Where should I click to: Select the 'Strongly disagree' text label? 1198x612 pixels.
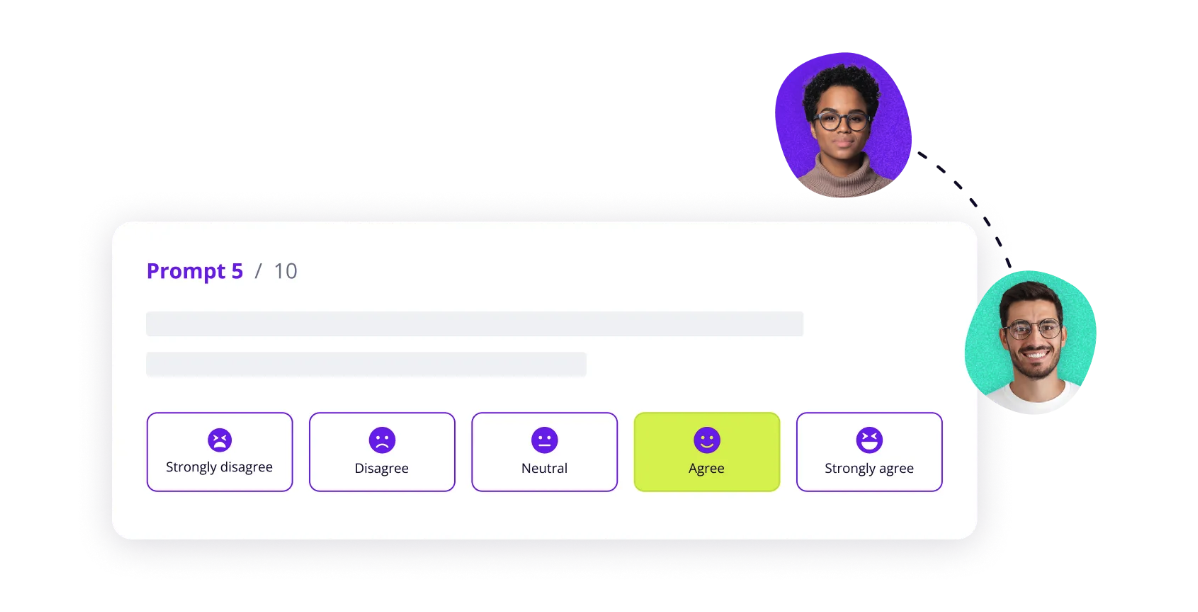pos(219,467)
